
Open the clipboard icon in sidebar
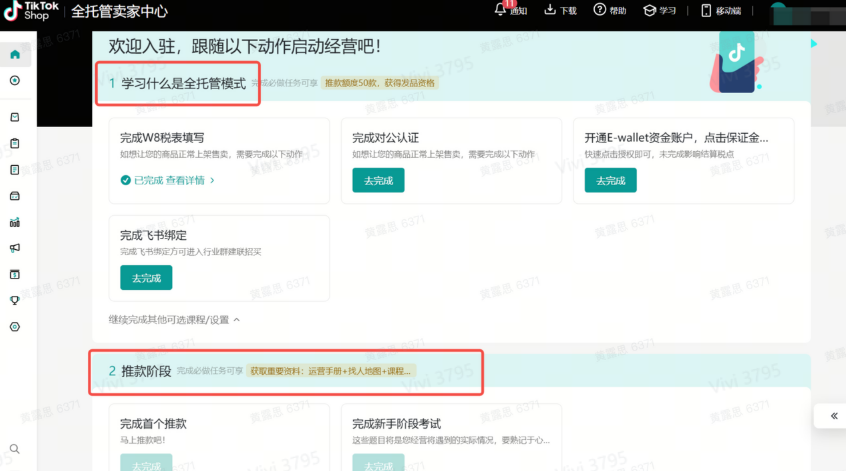pyautogui.click(x=15, y=144)
